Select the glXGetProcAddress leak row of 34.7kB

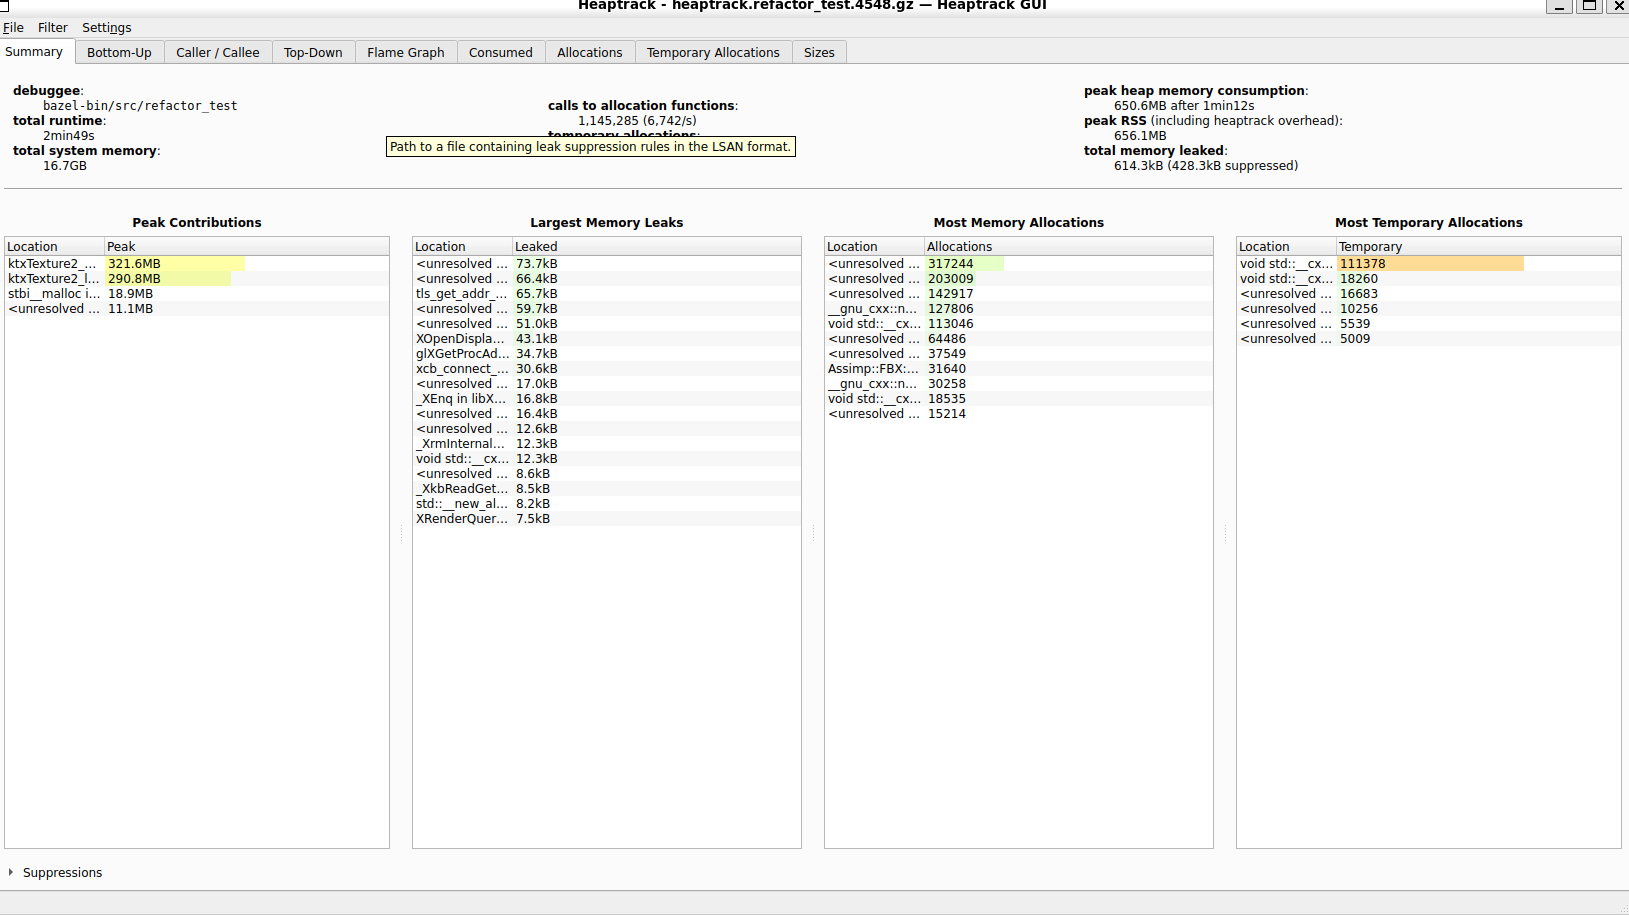(460, 354)
